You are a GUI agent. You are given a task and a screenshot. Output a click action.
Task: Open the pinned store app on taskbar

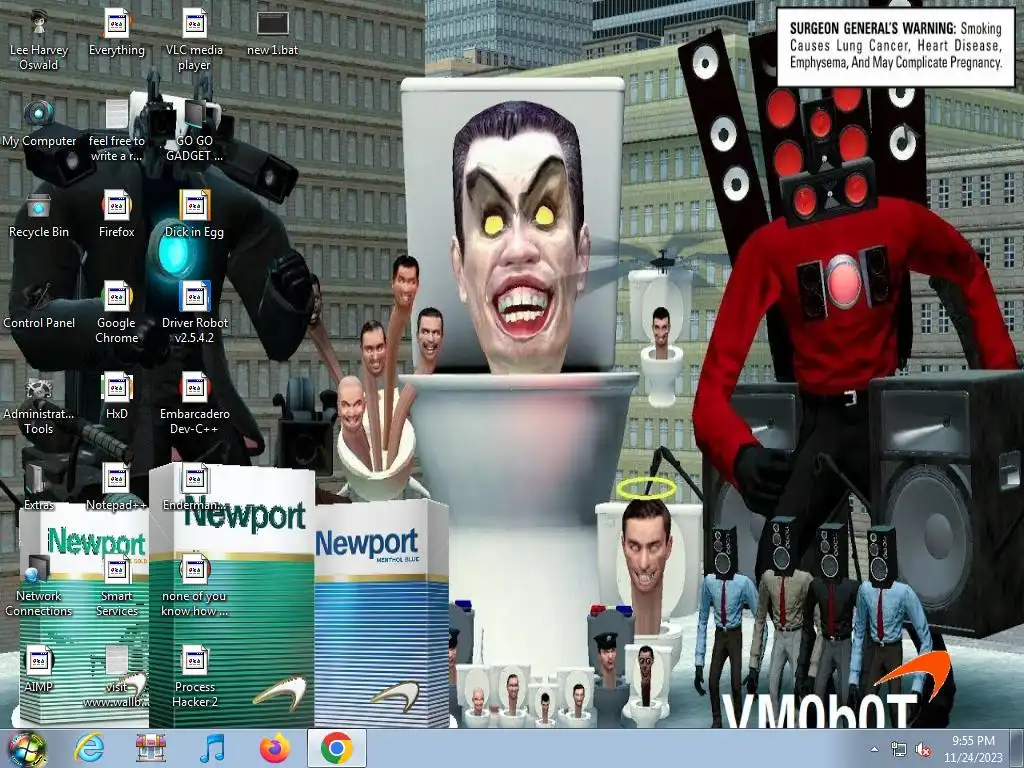(x=150, y=748)
